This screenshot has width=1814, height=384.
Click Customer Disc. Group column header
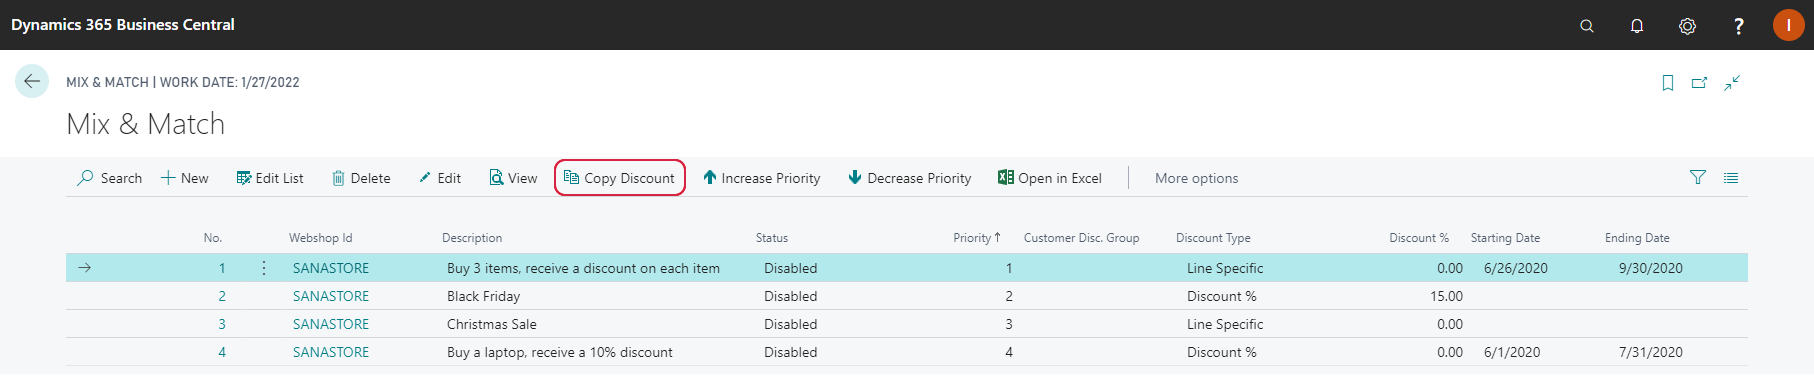point(1081,238)
